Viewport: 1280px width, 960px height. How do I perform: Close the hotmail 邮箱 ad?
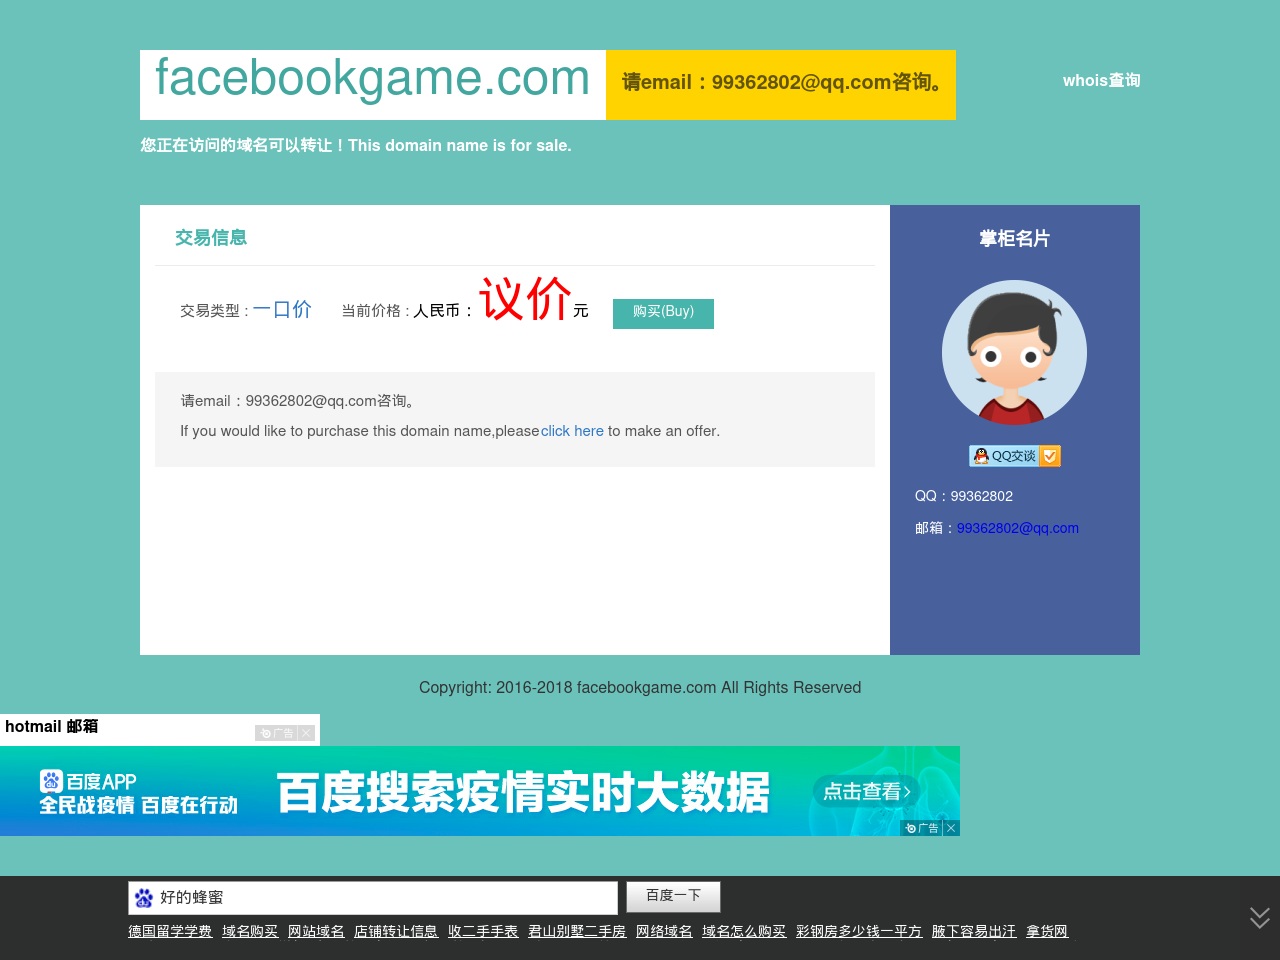click(x=306, y=733)
